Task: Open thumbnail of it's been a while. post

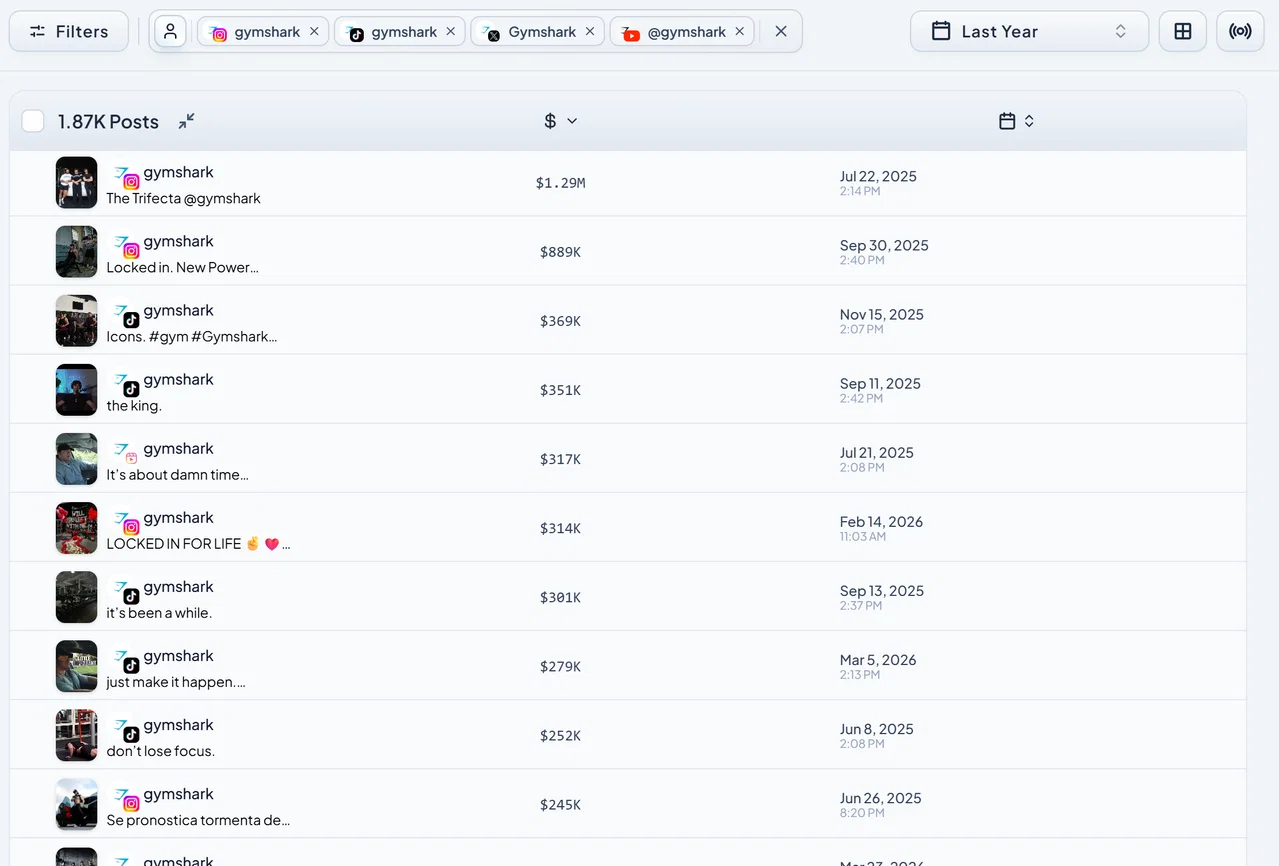Action: pyautogui.click(x=76, y=597)
